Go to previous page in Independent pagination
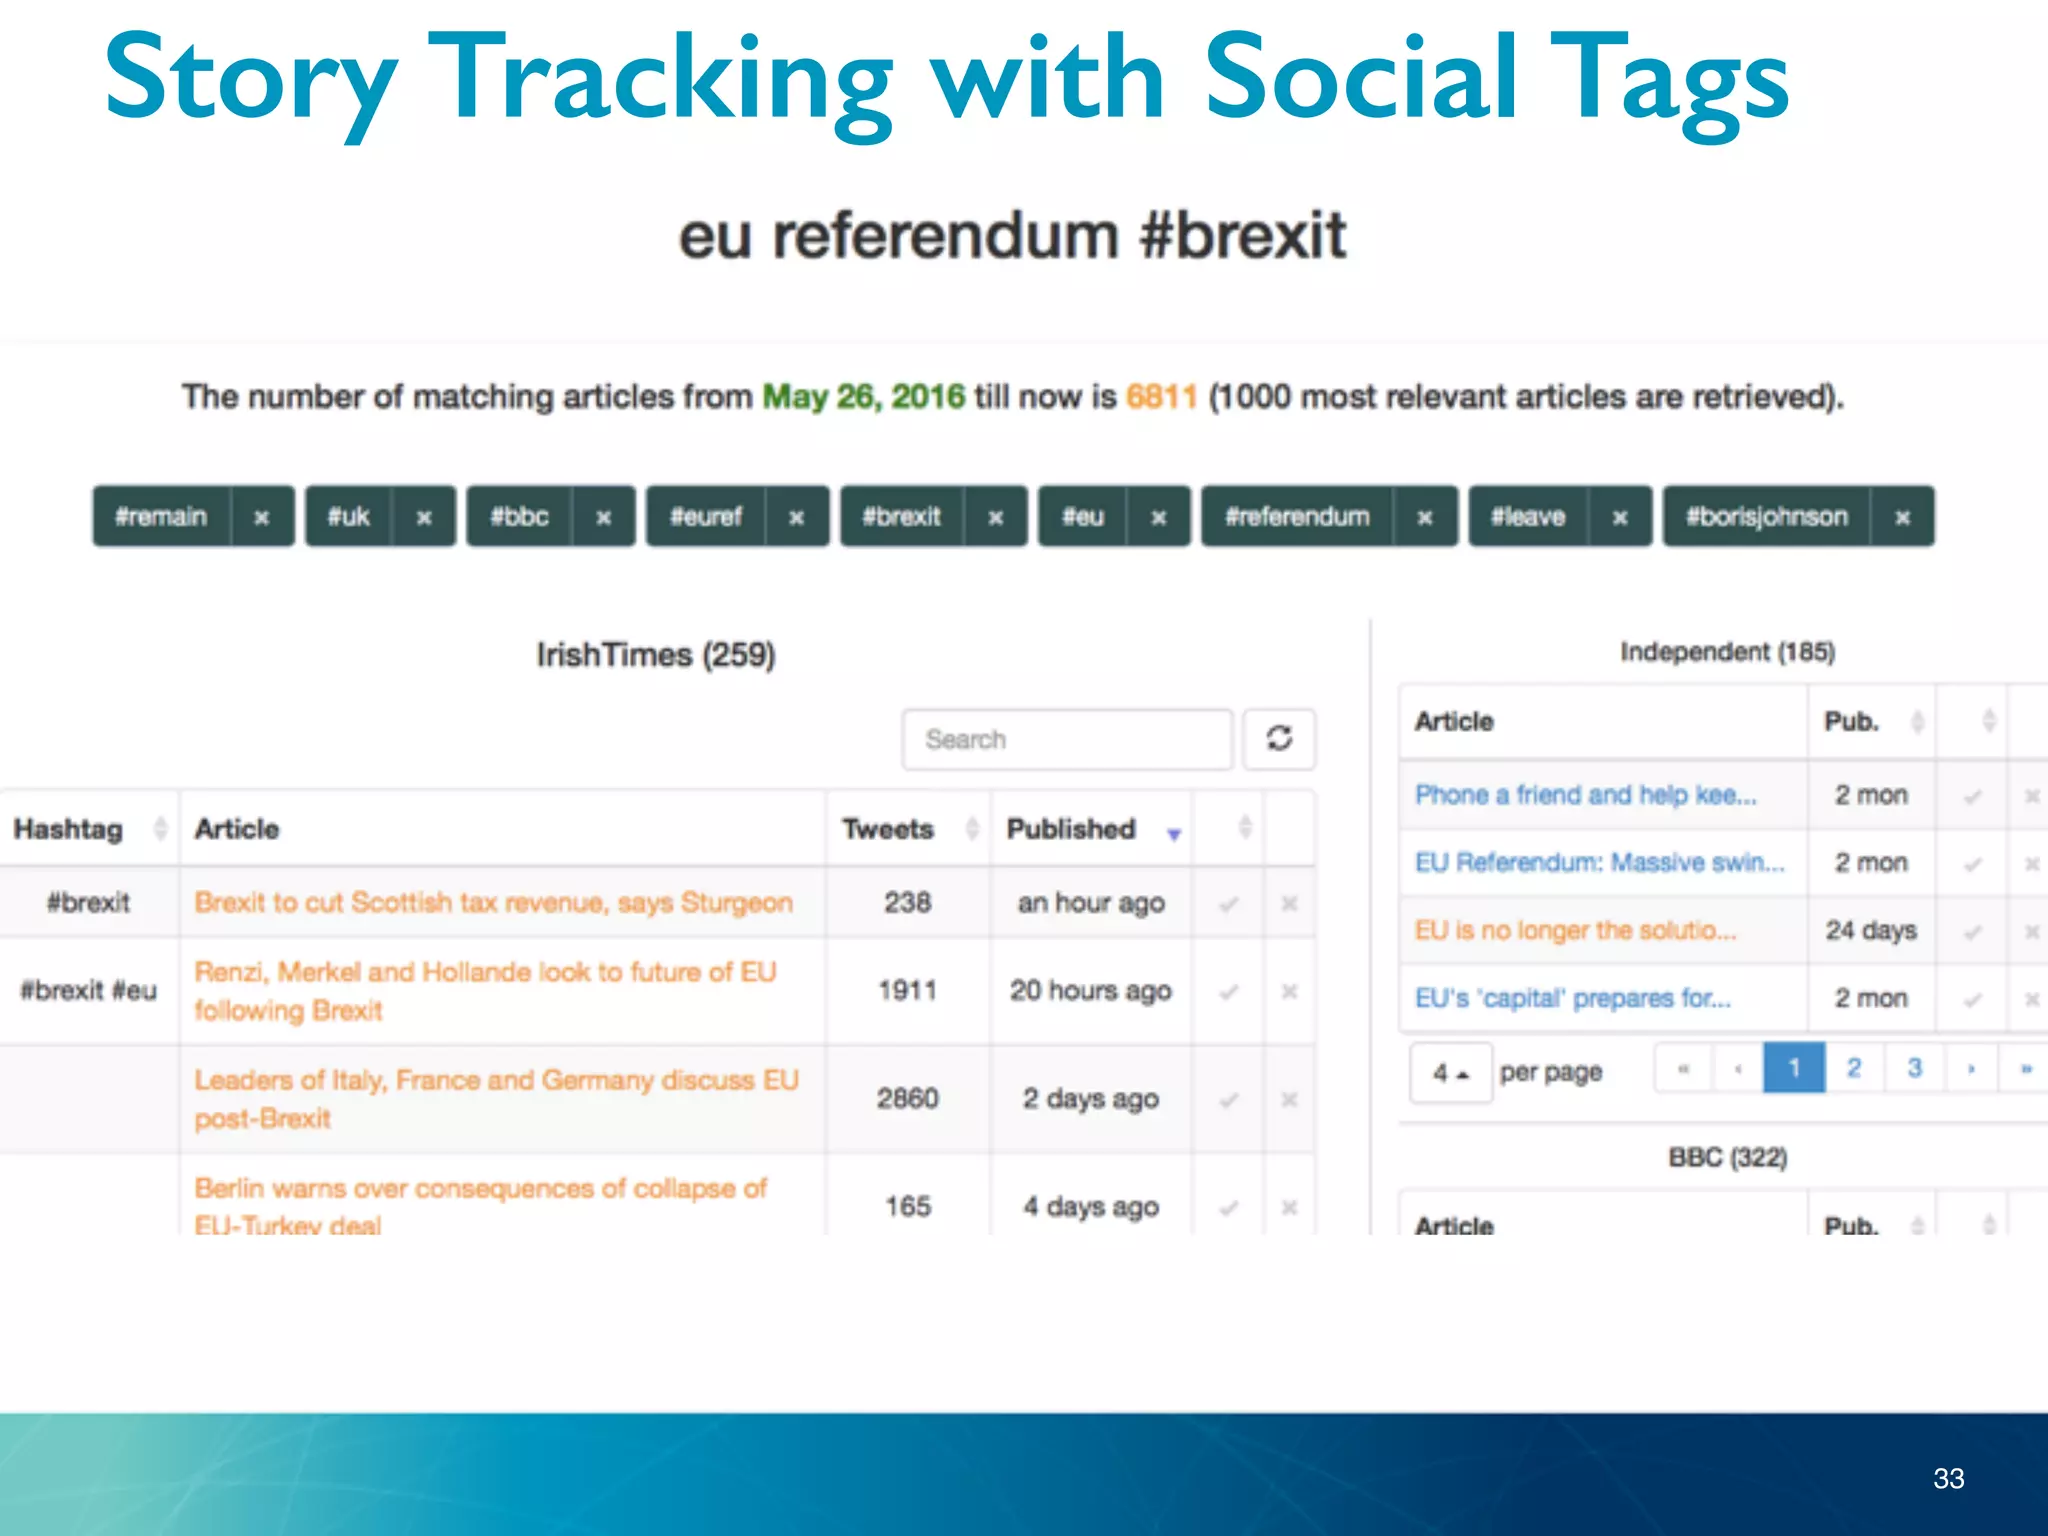 (x=1738, y=1069)
